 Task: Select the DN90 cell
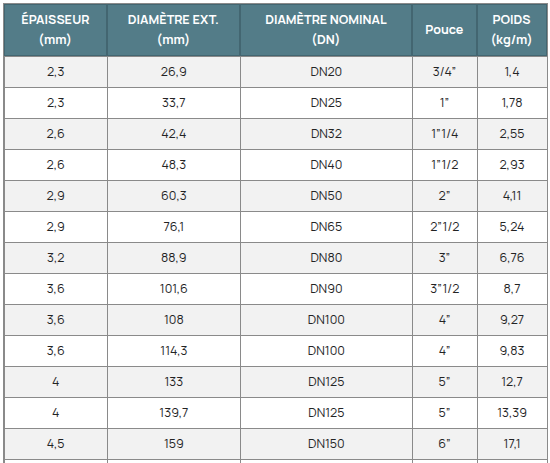pos(326,289)
